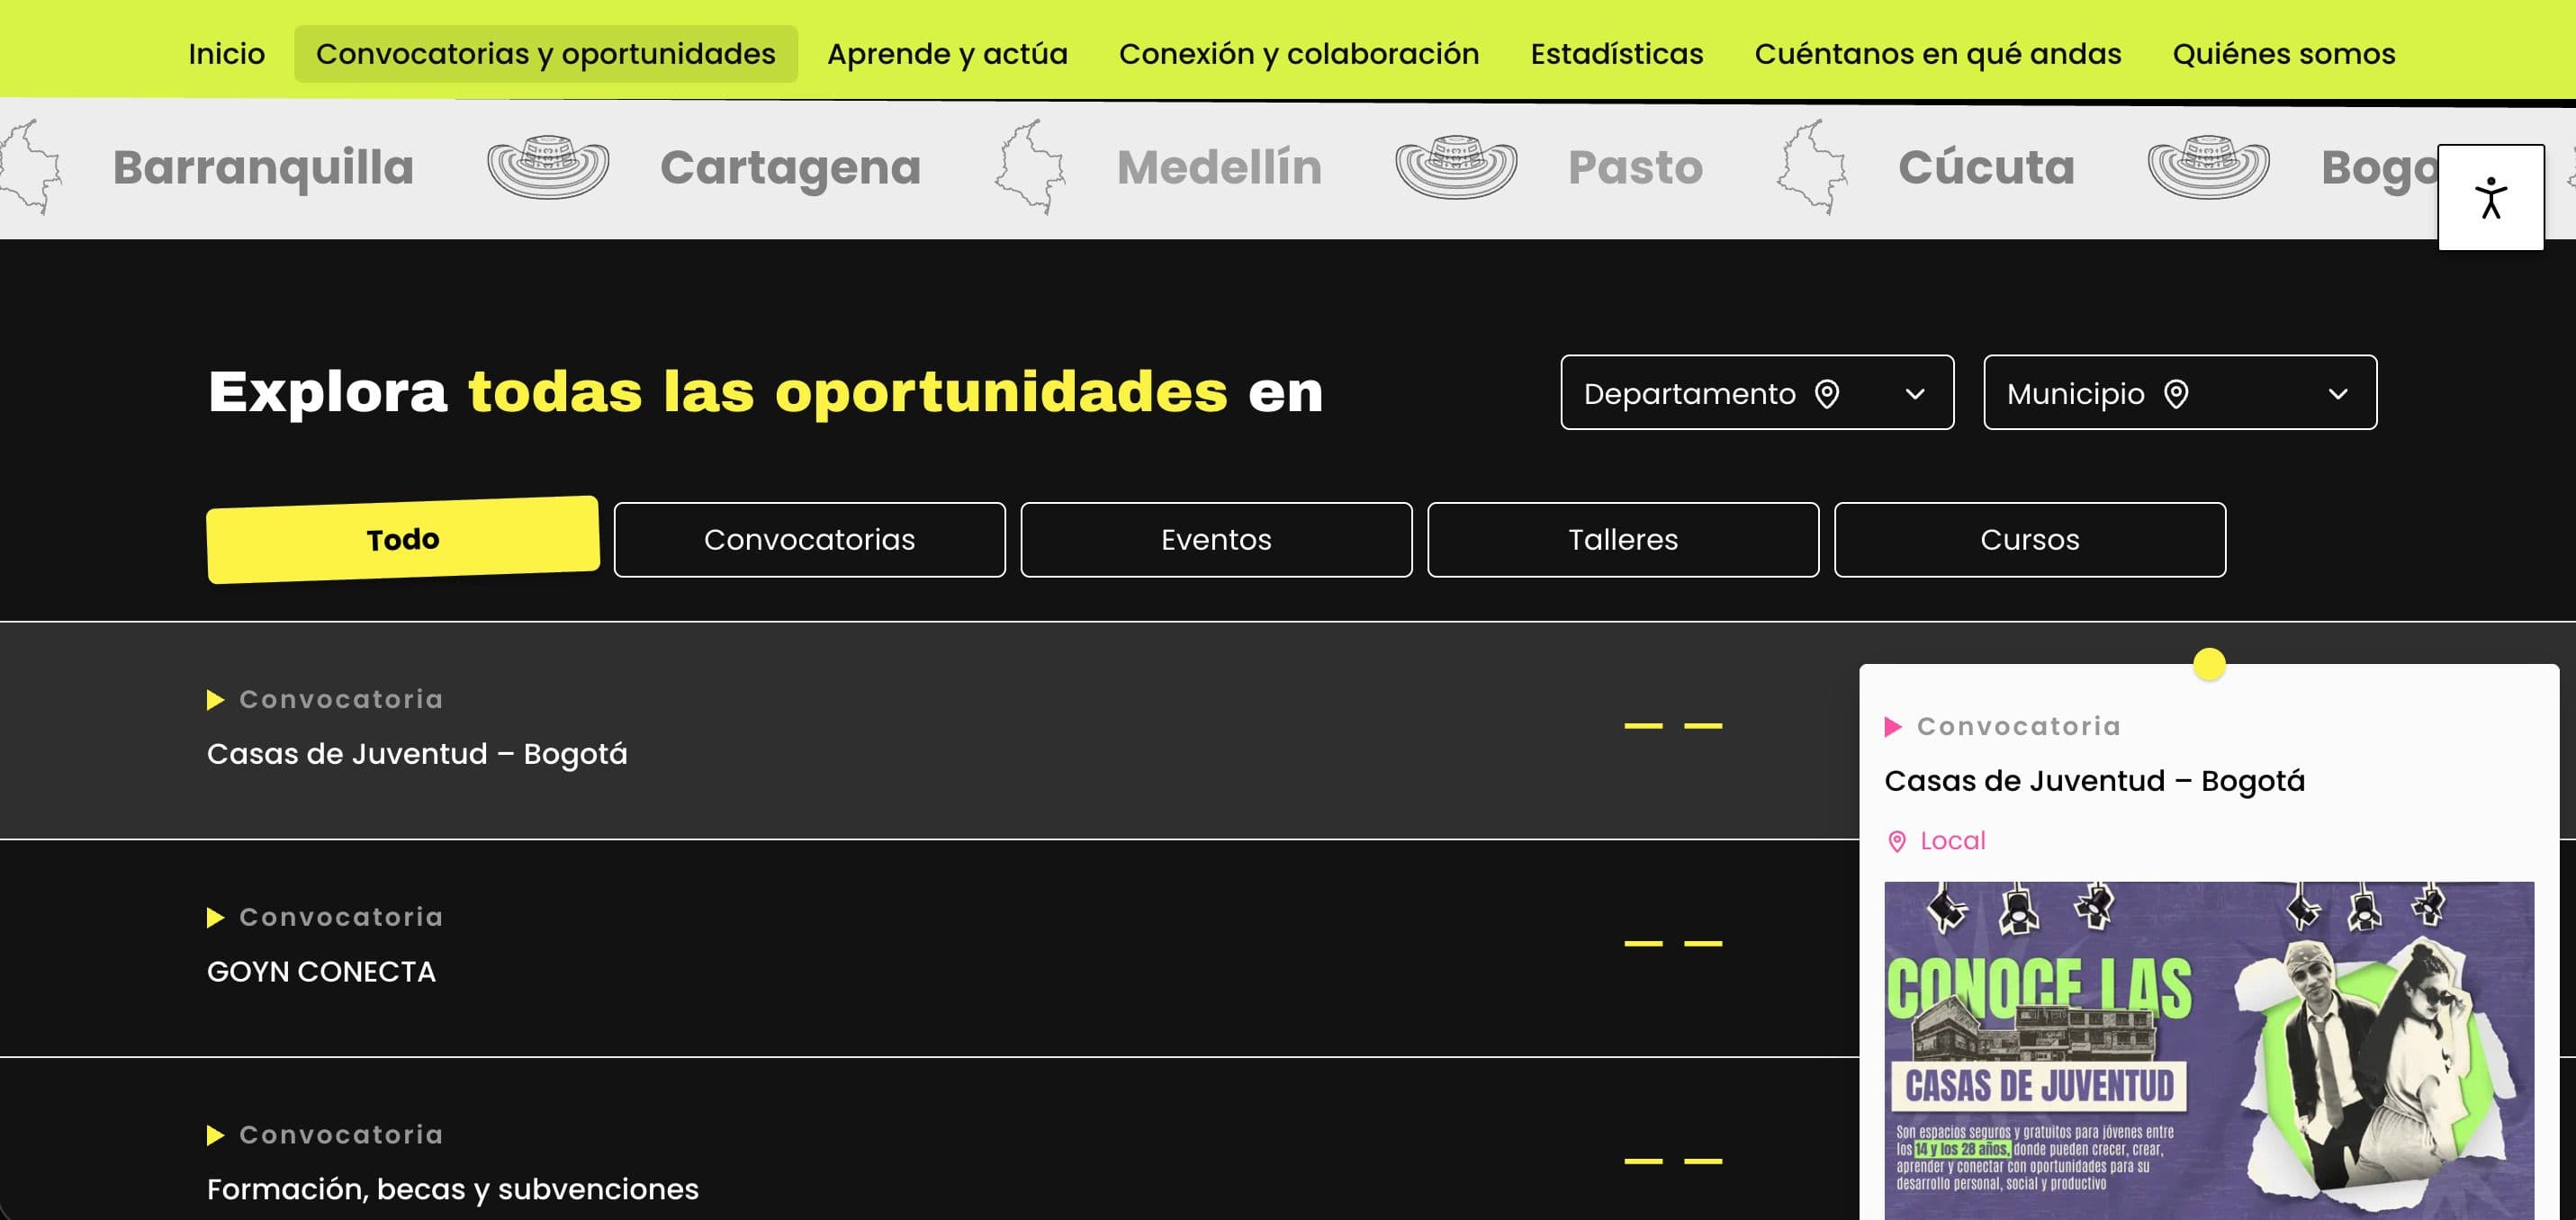Click yellow dashes on Formación, becas row
Image resolution: width=2576 pixels, height=1220 pixels.
[1673, 1161]
